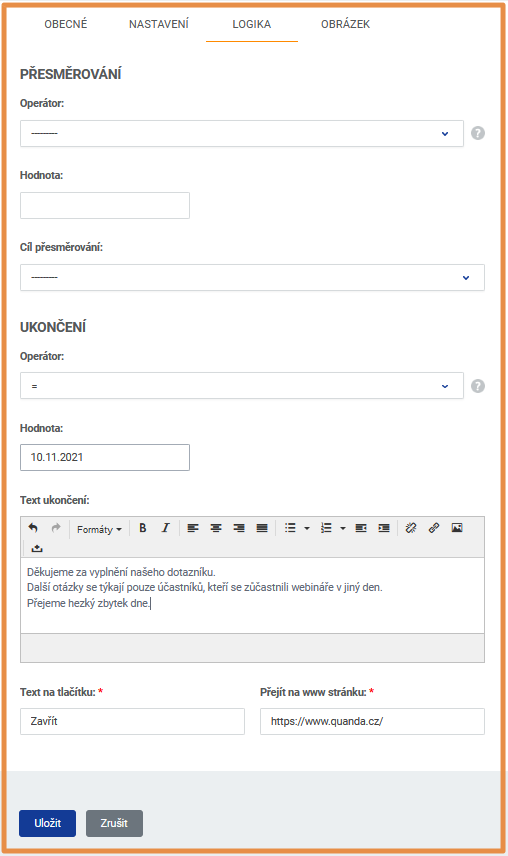Screen dimensions: 508x856
Task: Toggle bold formatting in editor toolbar
Action: [x=143, y=528]
